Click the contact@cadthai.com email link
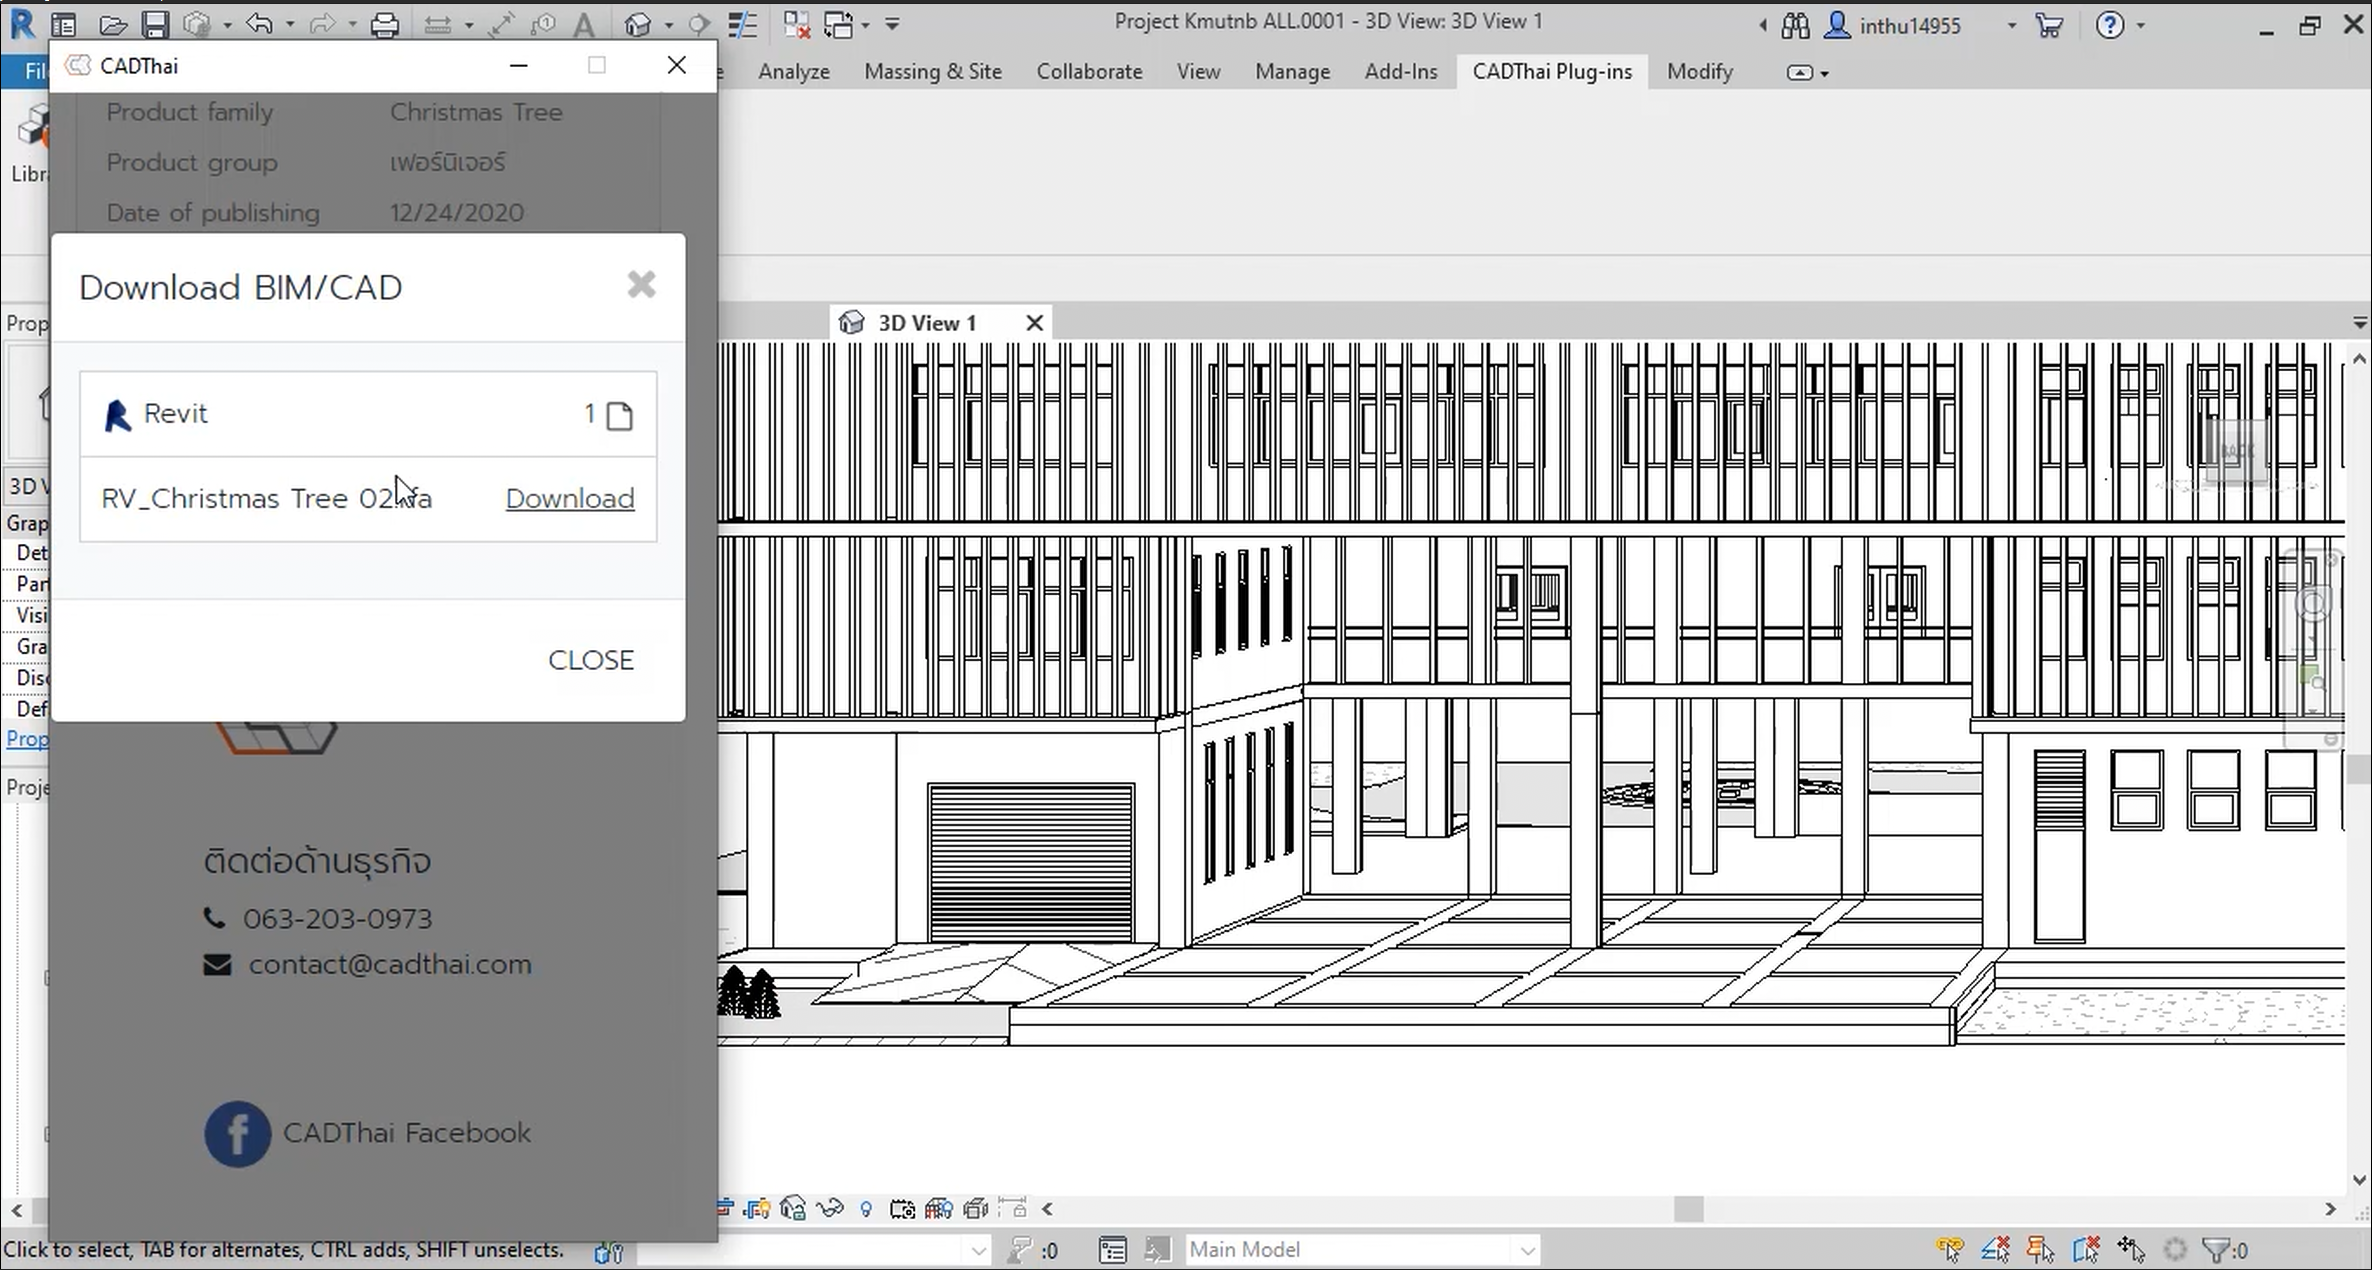The width and height of the screenshot is (2372, 1270). point(390,965)
